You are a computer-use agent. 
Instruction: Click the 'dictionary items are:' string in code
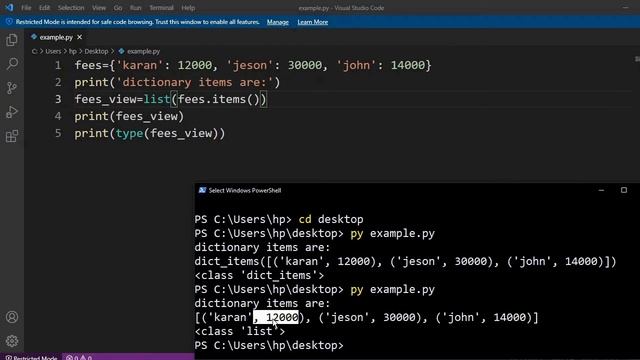(x=194, y=82)
